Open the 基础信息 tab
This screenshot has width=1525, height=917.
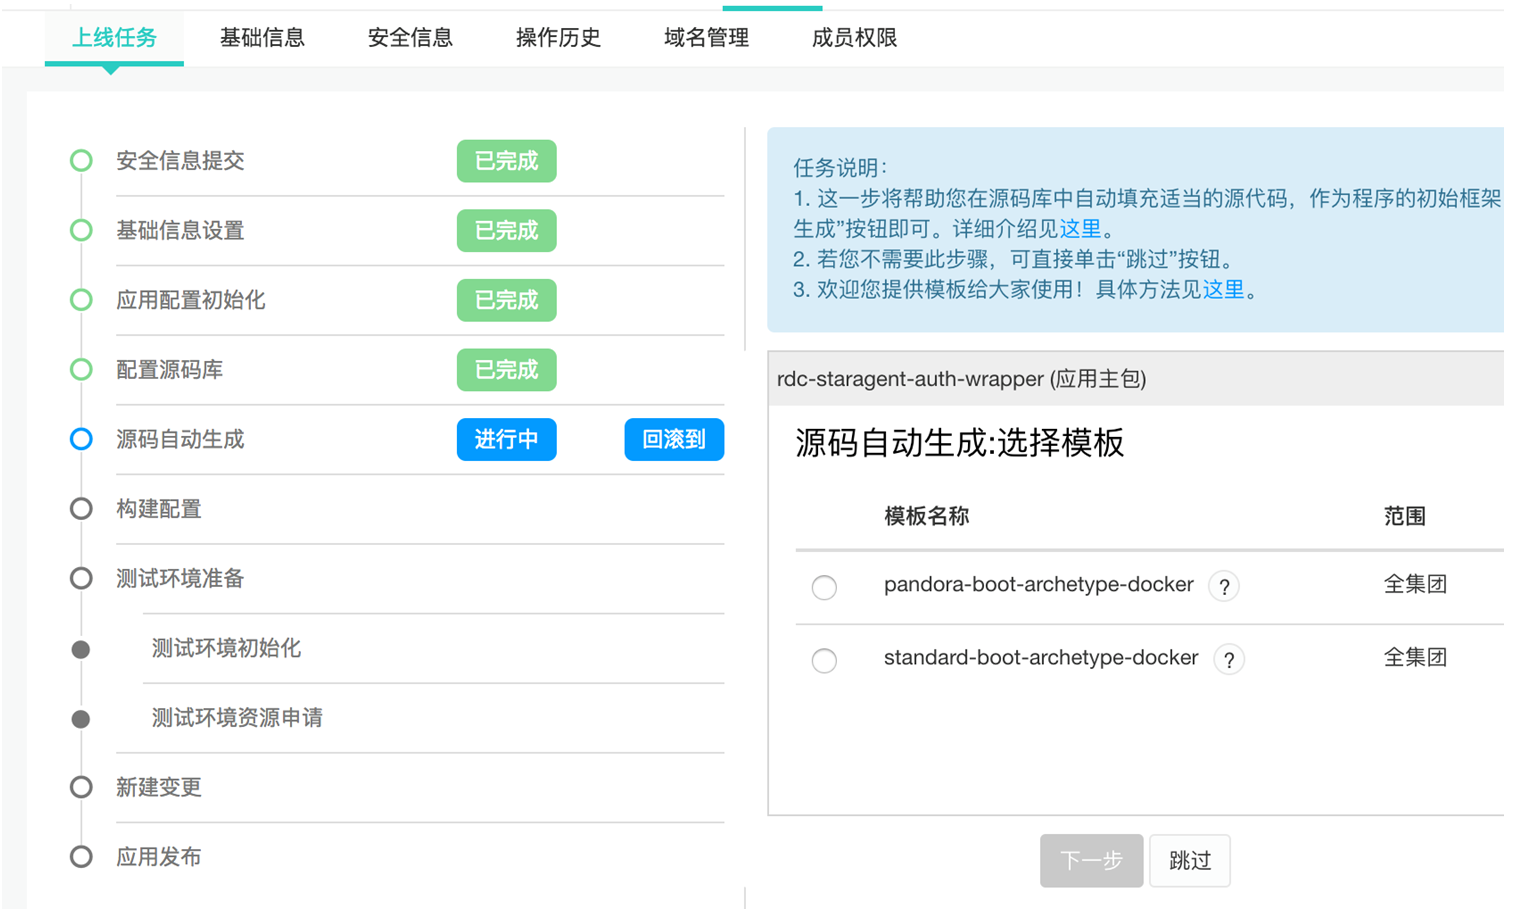[262, 38]
